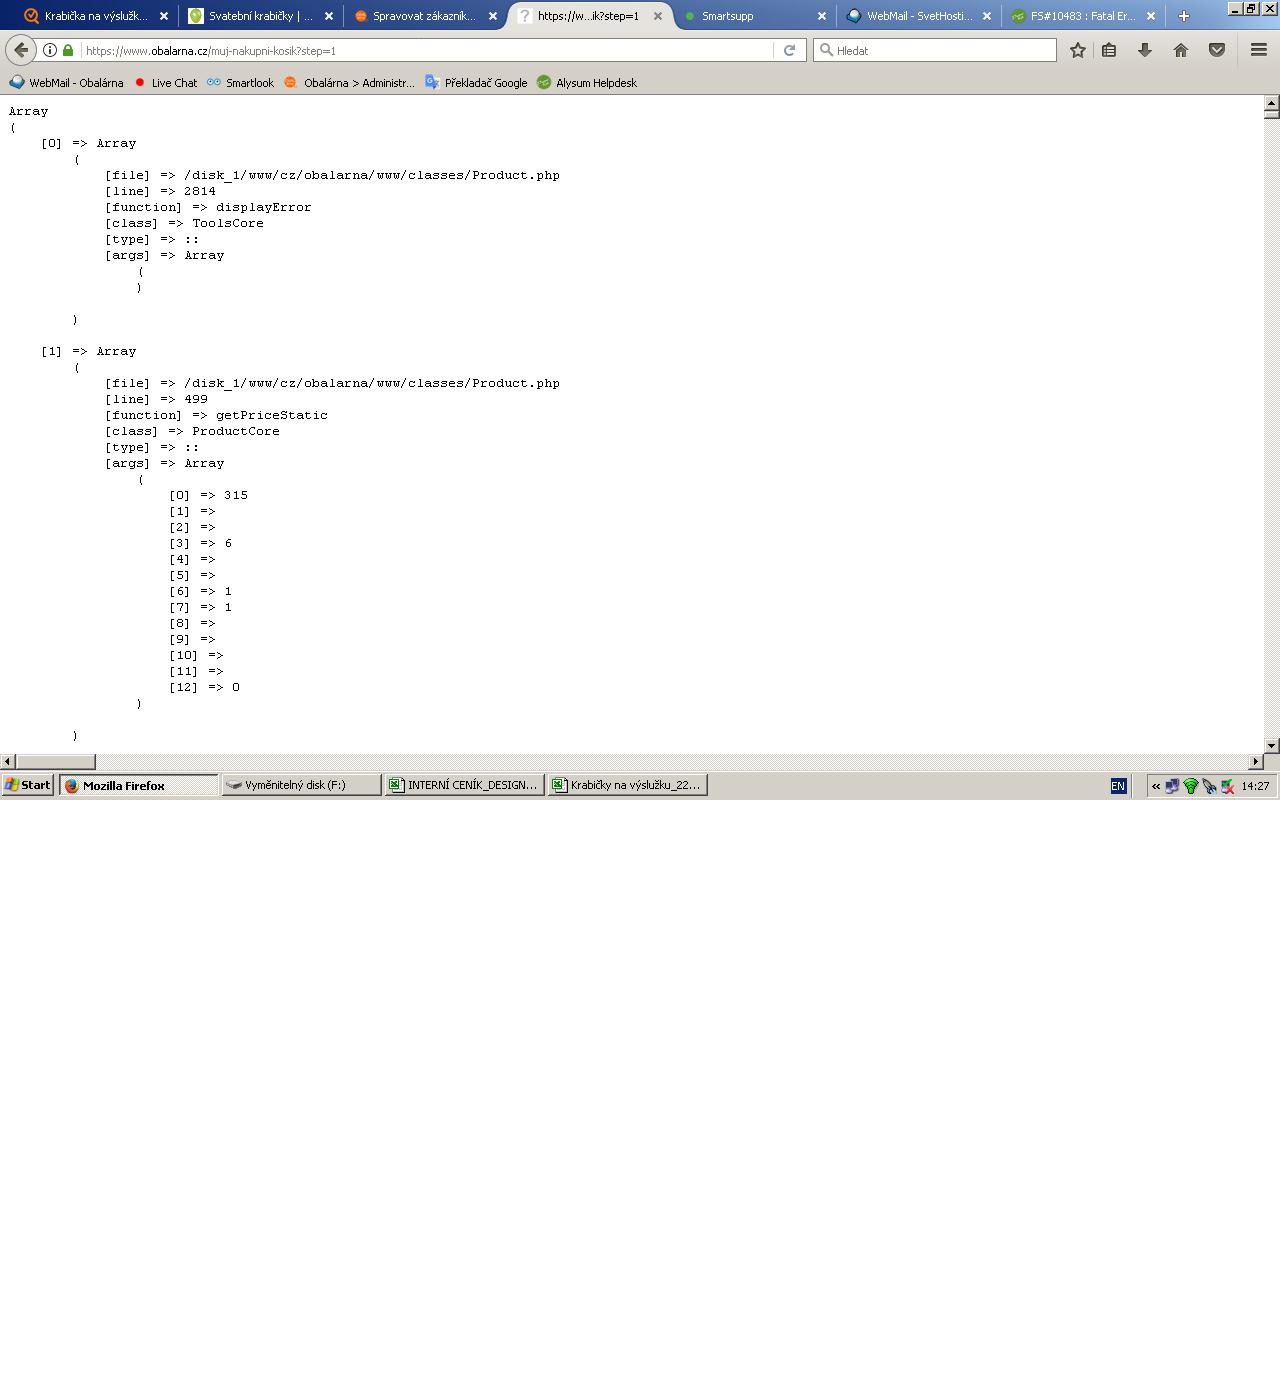
Task: Switch to 'Krabička na výslužk...' tab
Action: (95, 16)
